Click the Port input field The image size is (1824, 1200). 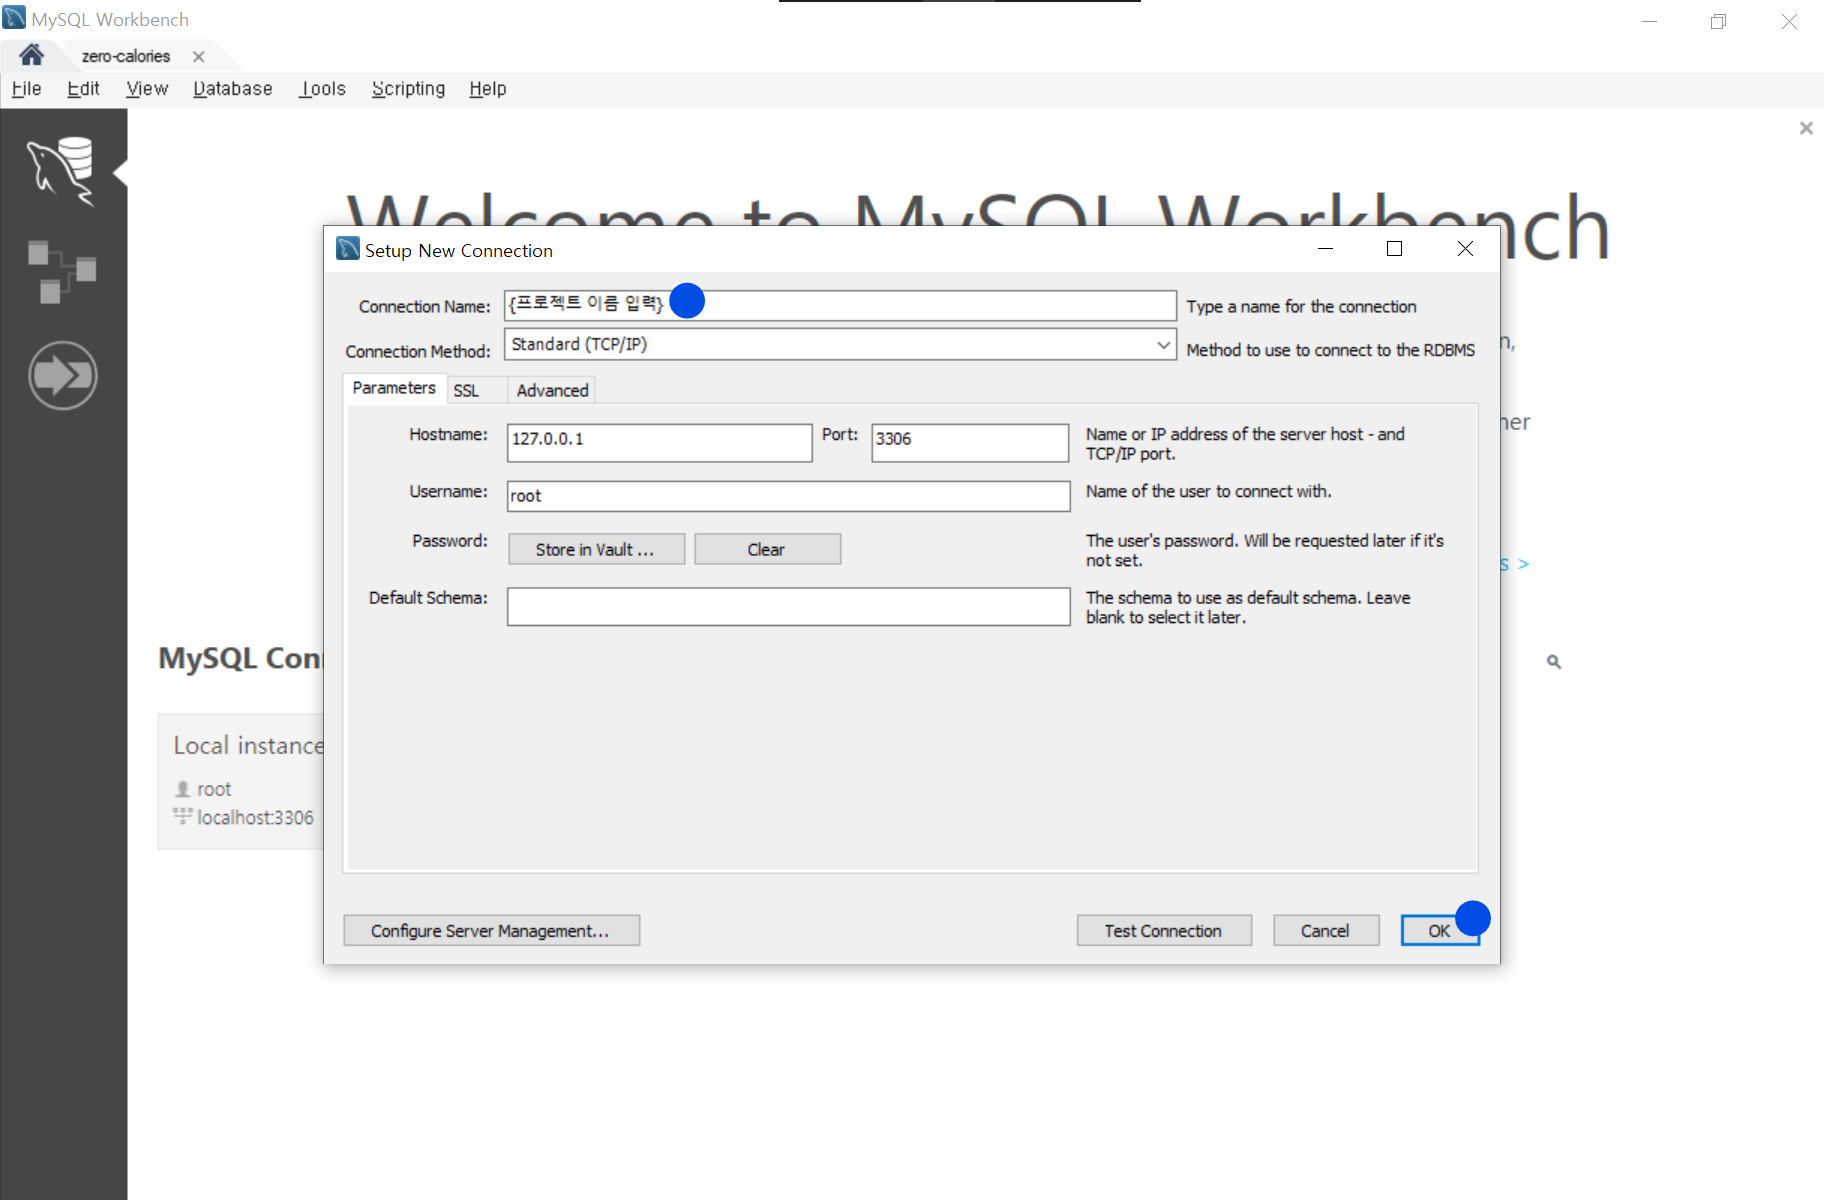coord(969,442)
